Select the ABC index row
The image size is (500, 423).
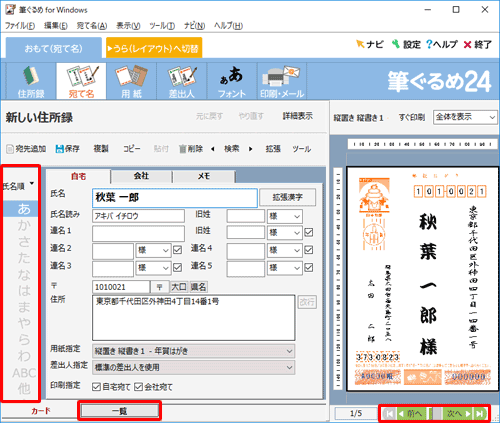(23, 372)
